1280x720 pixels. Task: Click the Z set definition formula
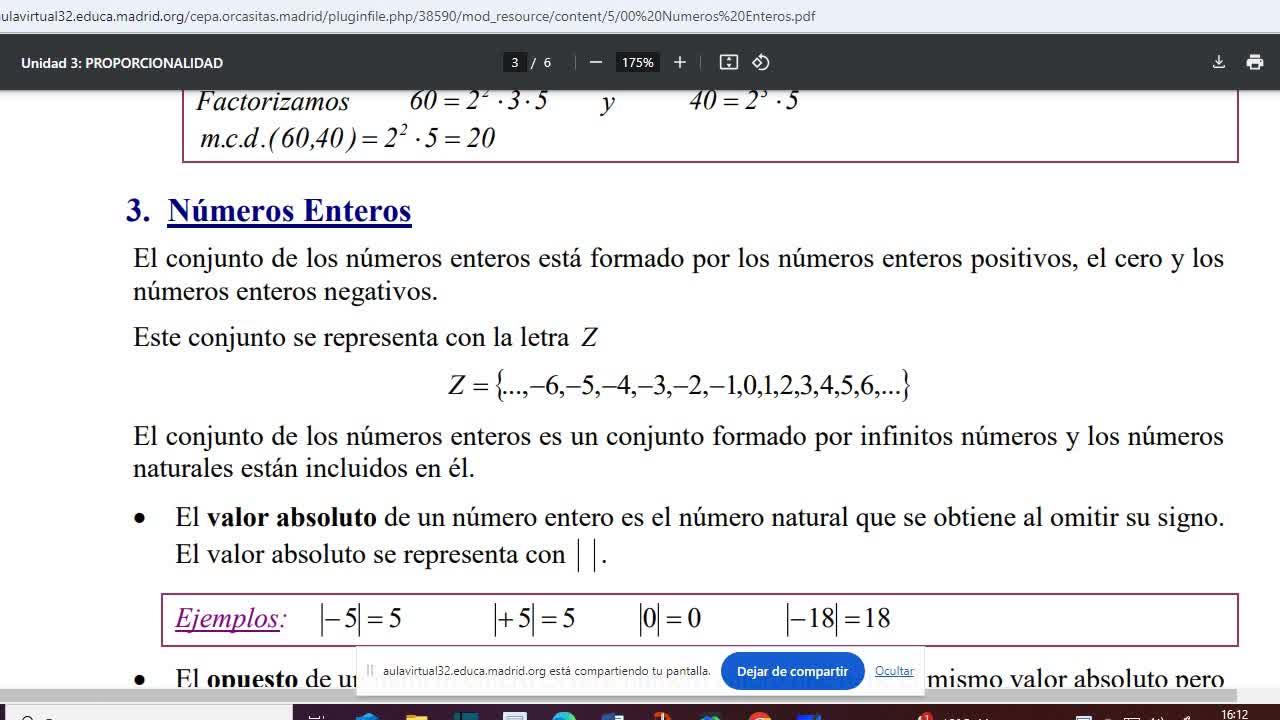point(679,385)
